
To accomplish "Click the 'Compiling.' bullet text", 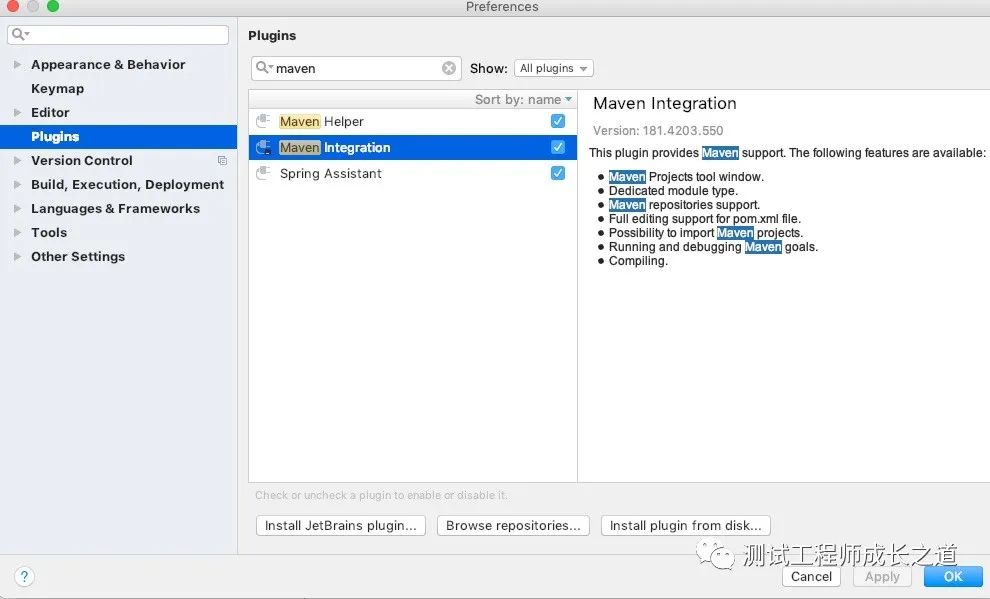I will pyautogui.click(x=638, y=261).
